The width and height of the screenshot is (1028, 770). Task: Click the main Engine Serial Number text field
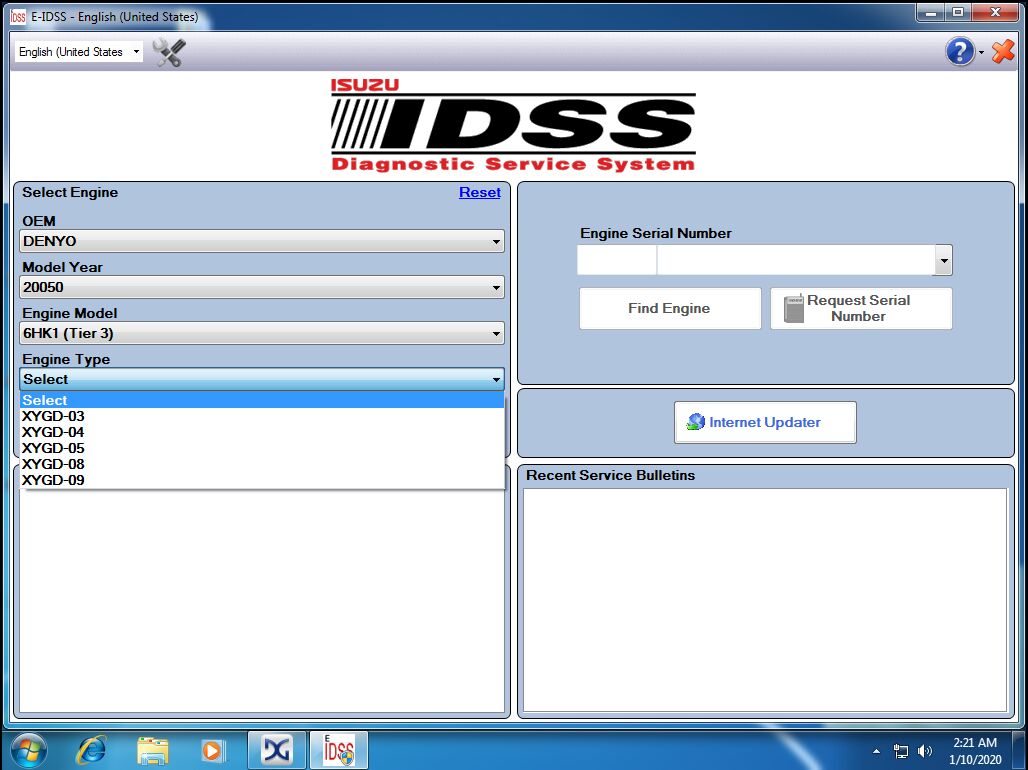[x=796, y=260]
